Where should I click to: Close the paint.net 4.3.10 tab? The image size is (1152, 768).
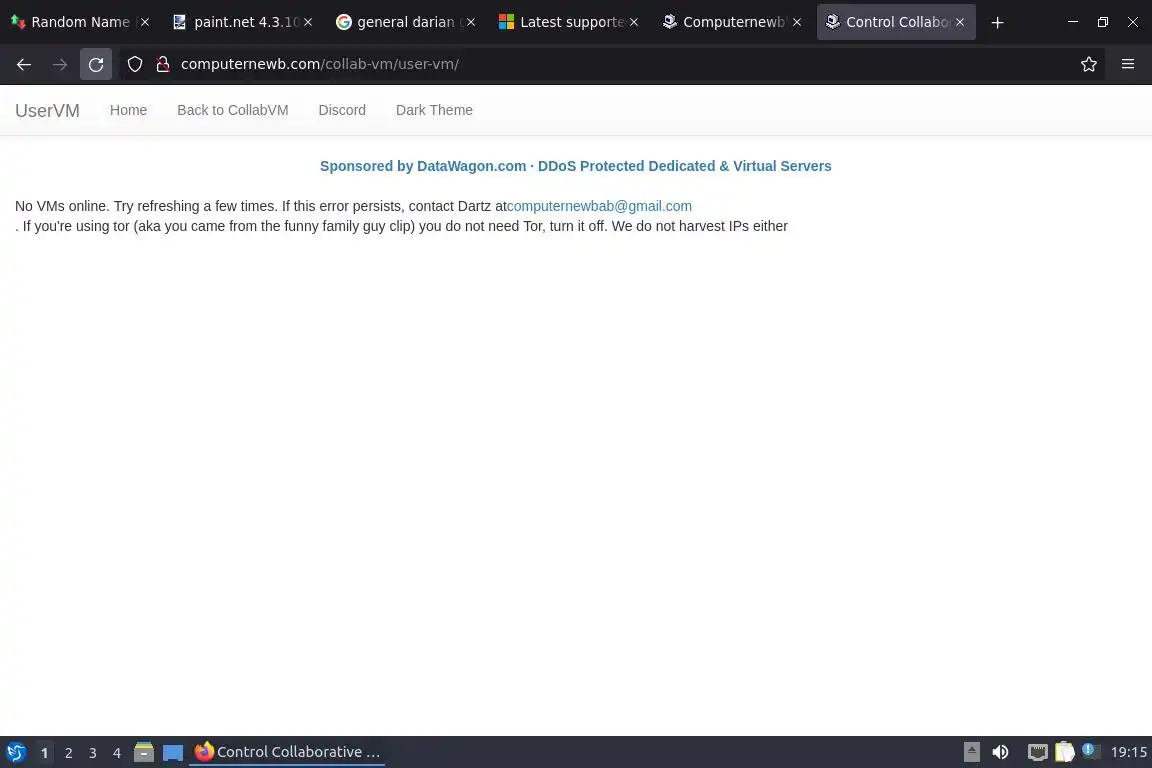click(308, 22)
